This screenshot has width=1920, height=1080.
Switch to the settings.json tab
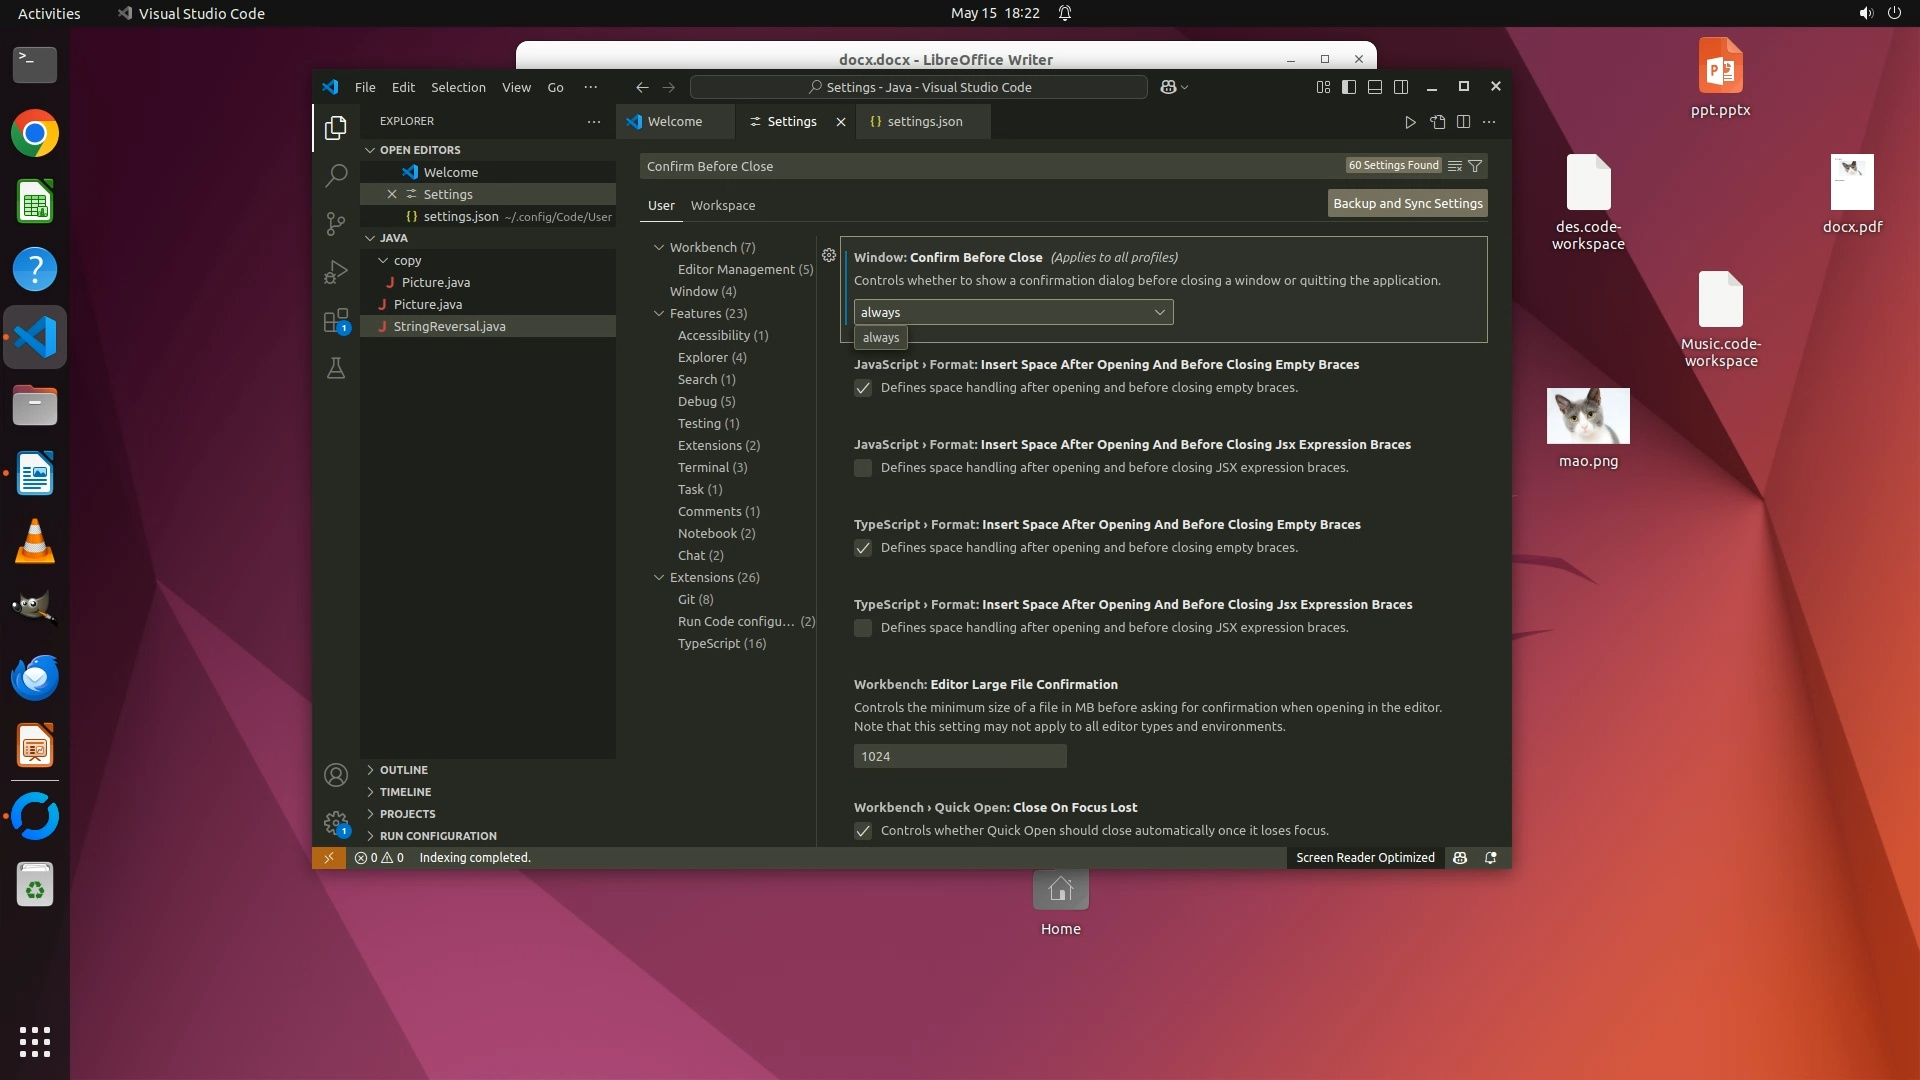(x=924, y=121)
